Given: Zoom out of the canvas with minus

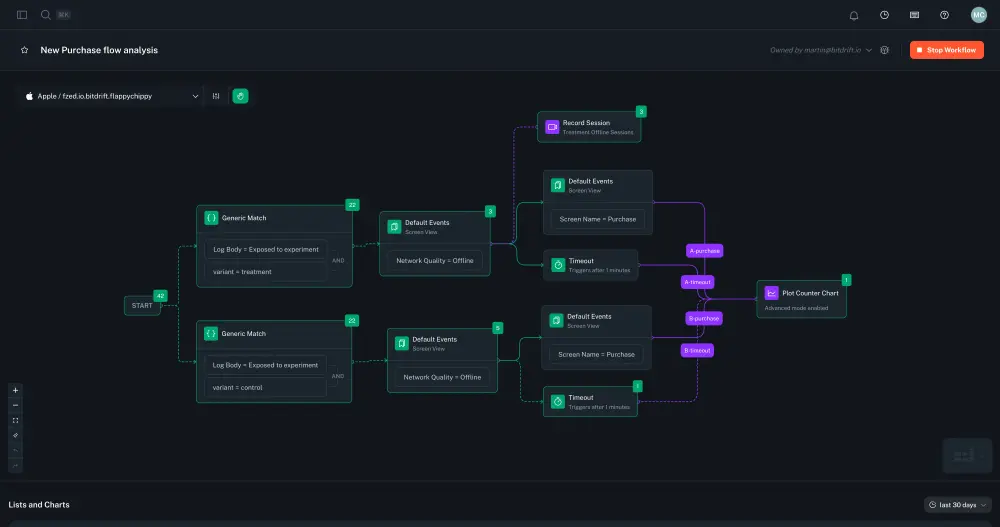Looking at the screenshot, I should coord(15,405).
